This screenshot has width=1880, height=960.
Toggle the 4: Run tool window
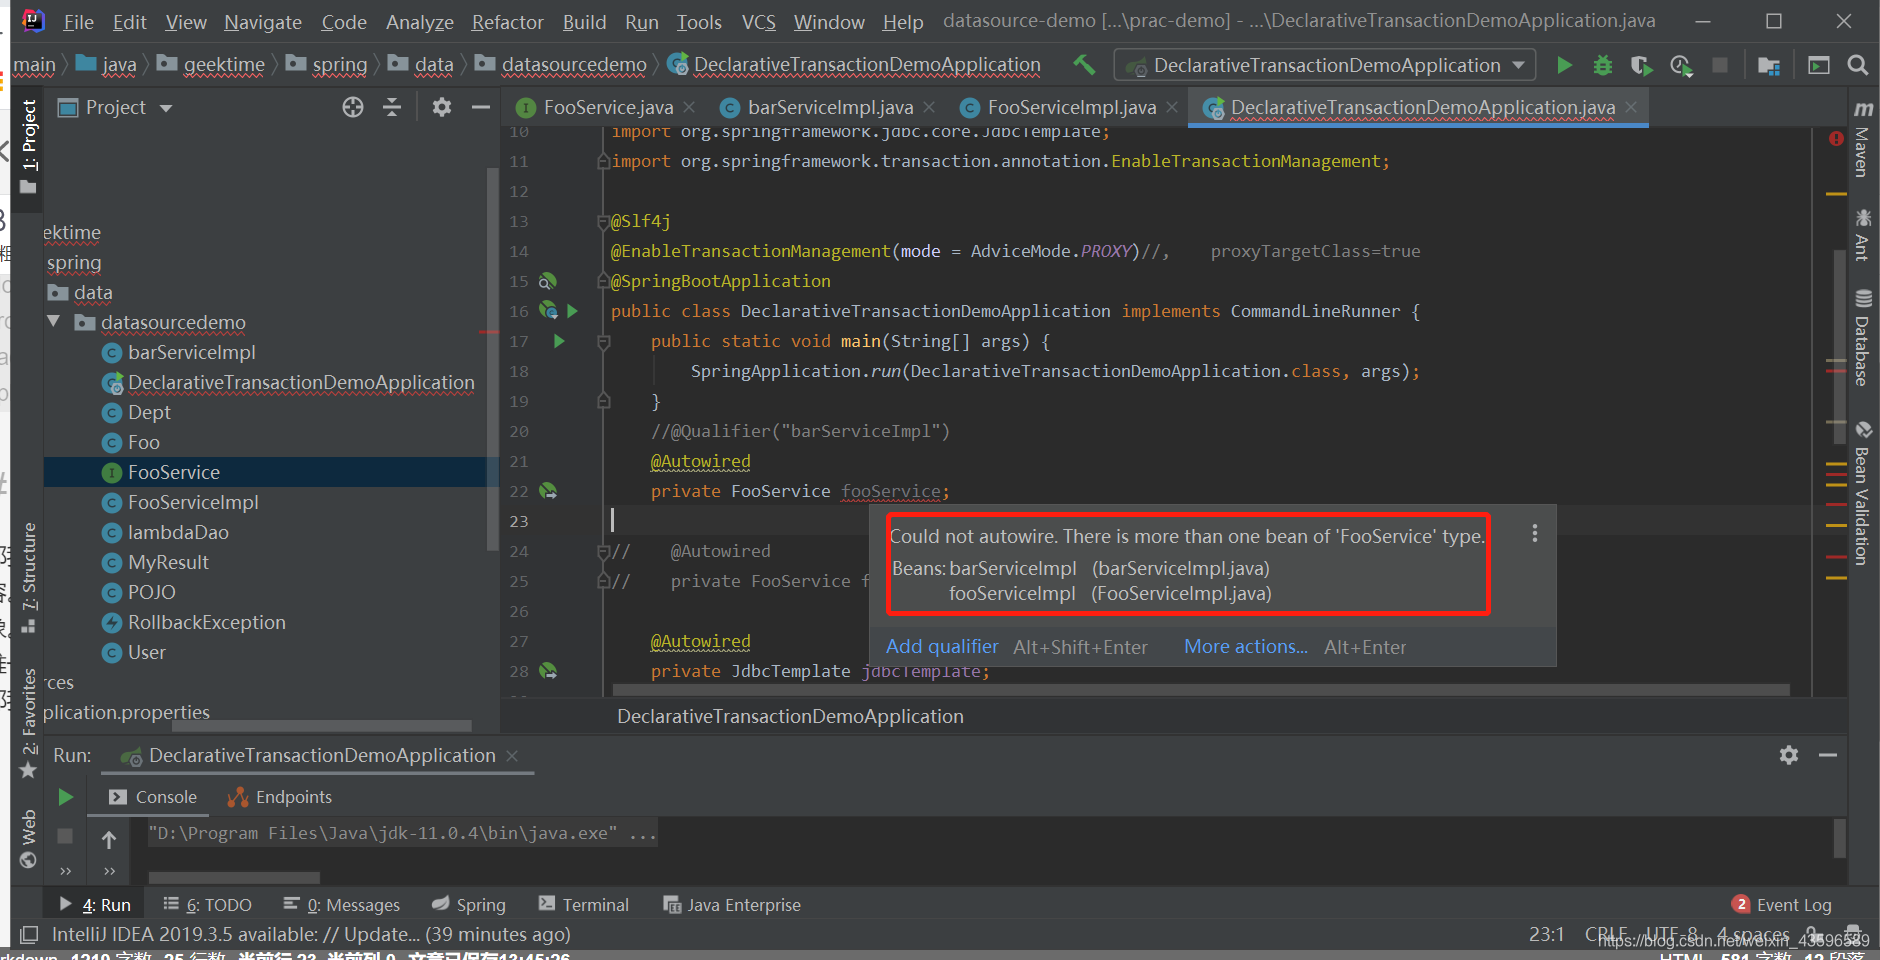(103, 904)
